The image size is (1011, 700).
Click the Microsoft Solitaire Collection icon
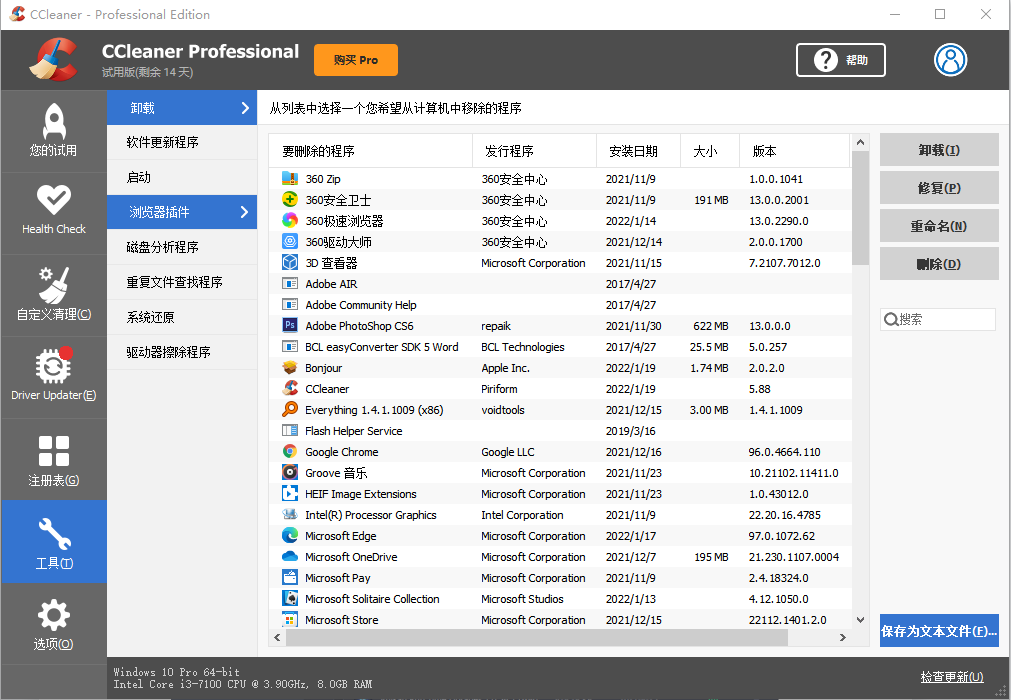[x=290, y=598]
